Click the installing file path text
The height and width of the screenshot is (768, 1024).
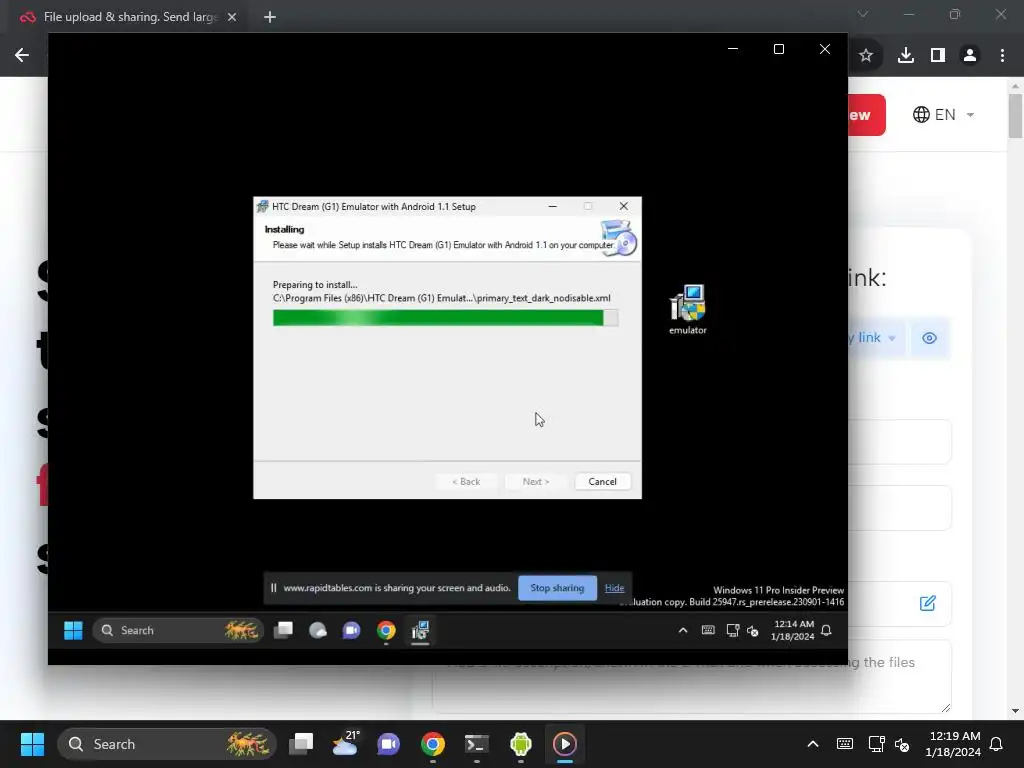tap(441, 298)
